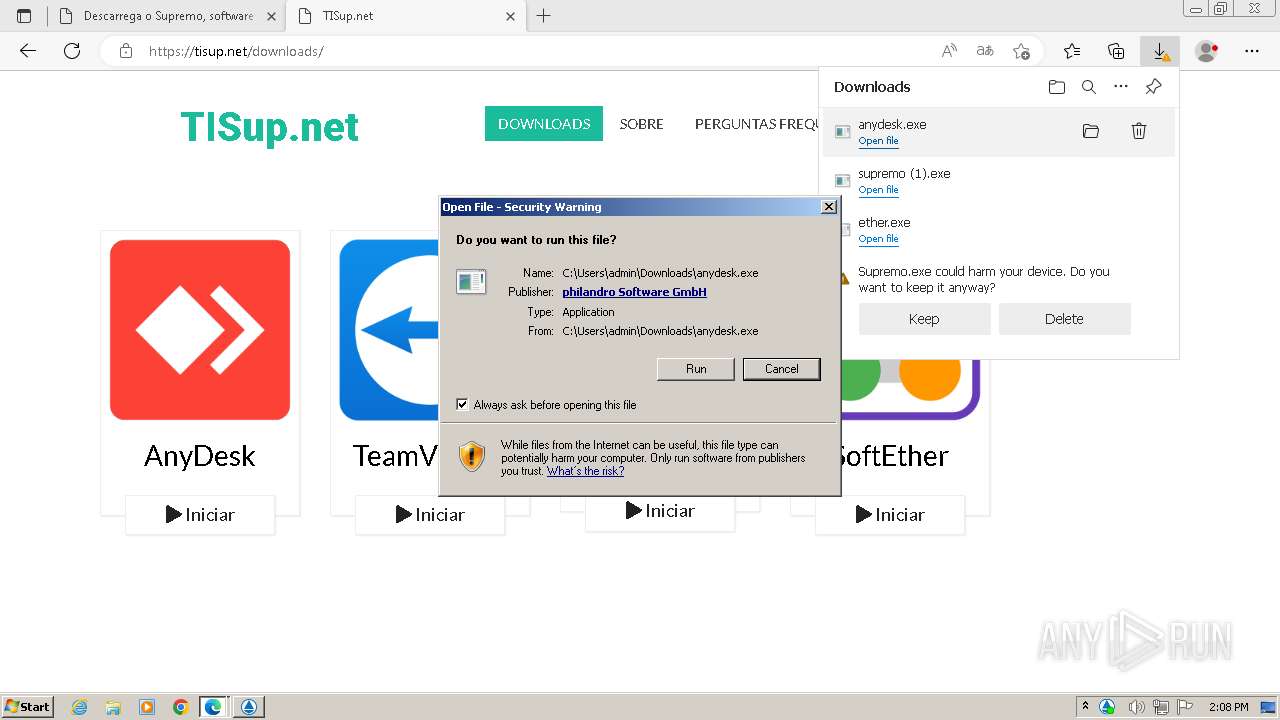Click the AnyDesk logo tile

[200, 330]
